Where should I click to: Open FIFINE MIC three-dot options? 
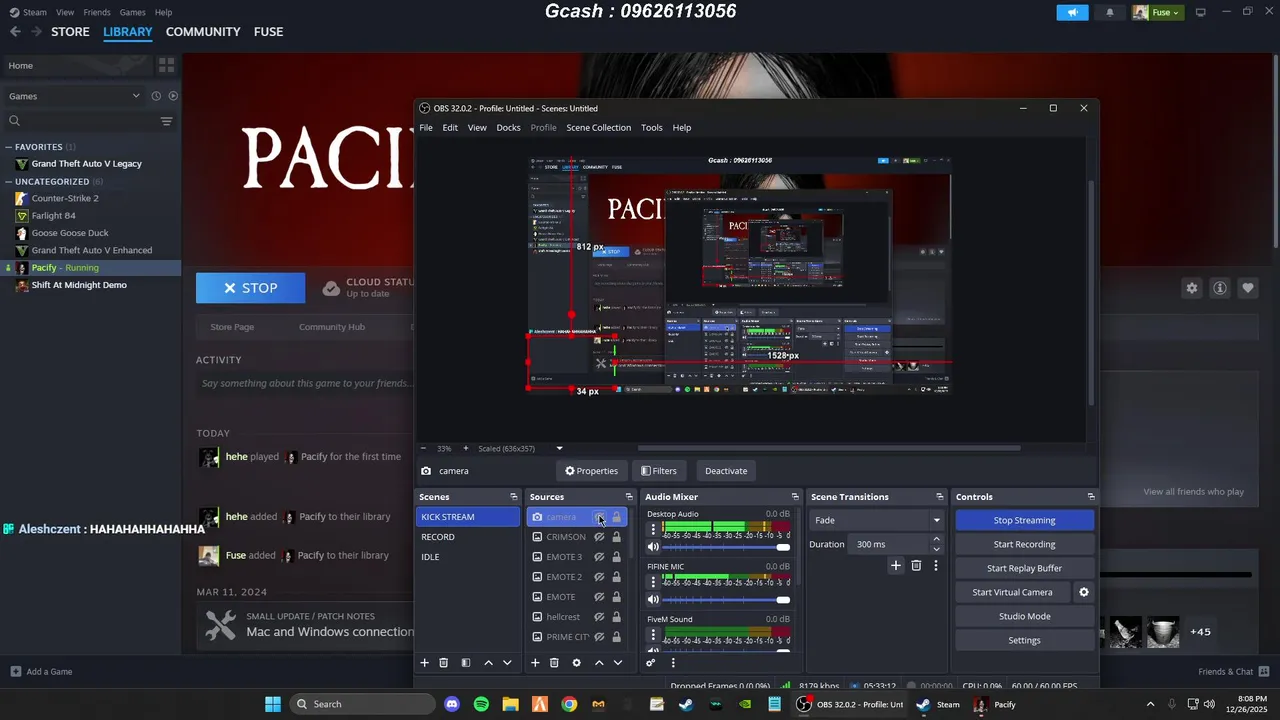coord(653,582)
